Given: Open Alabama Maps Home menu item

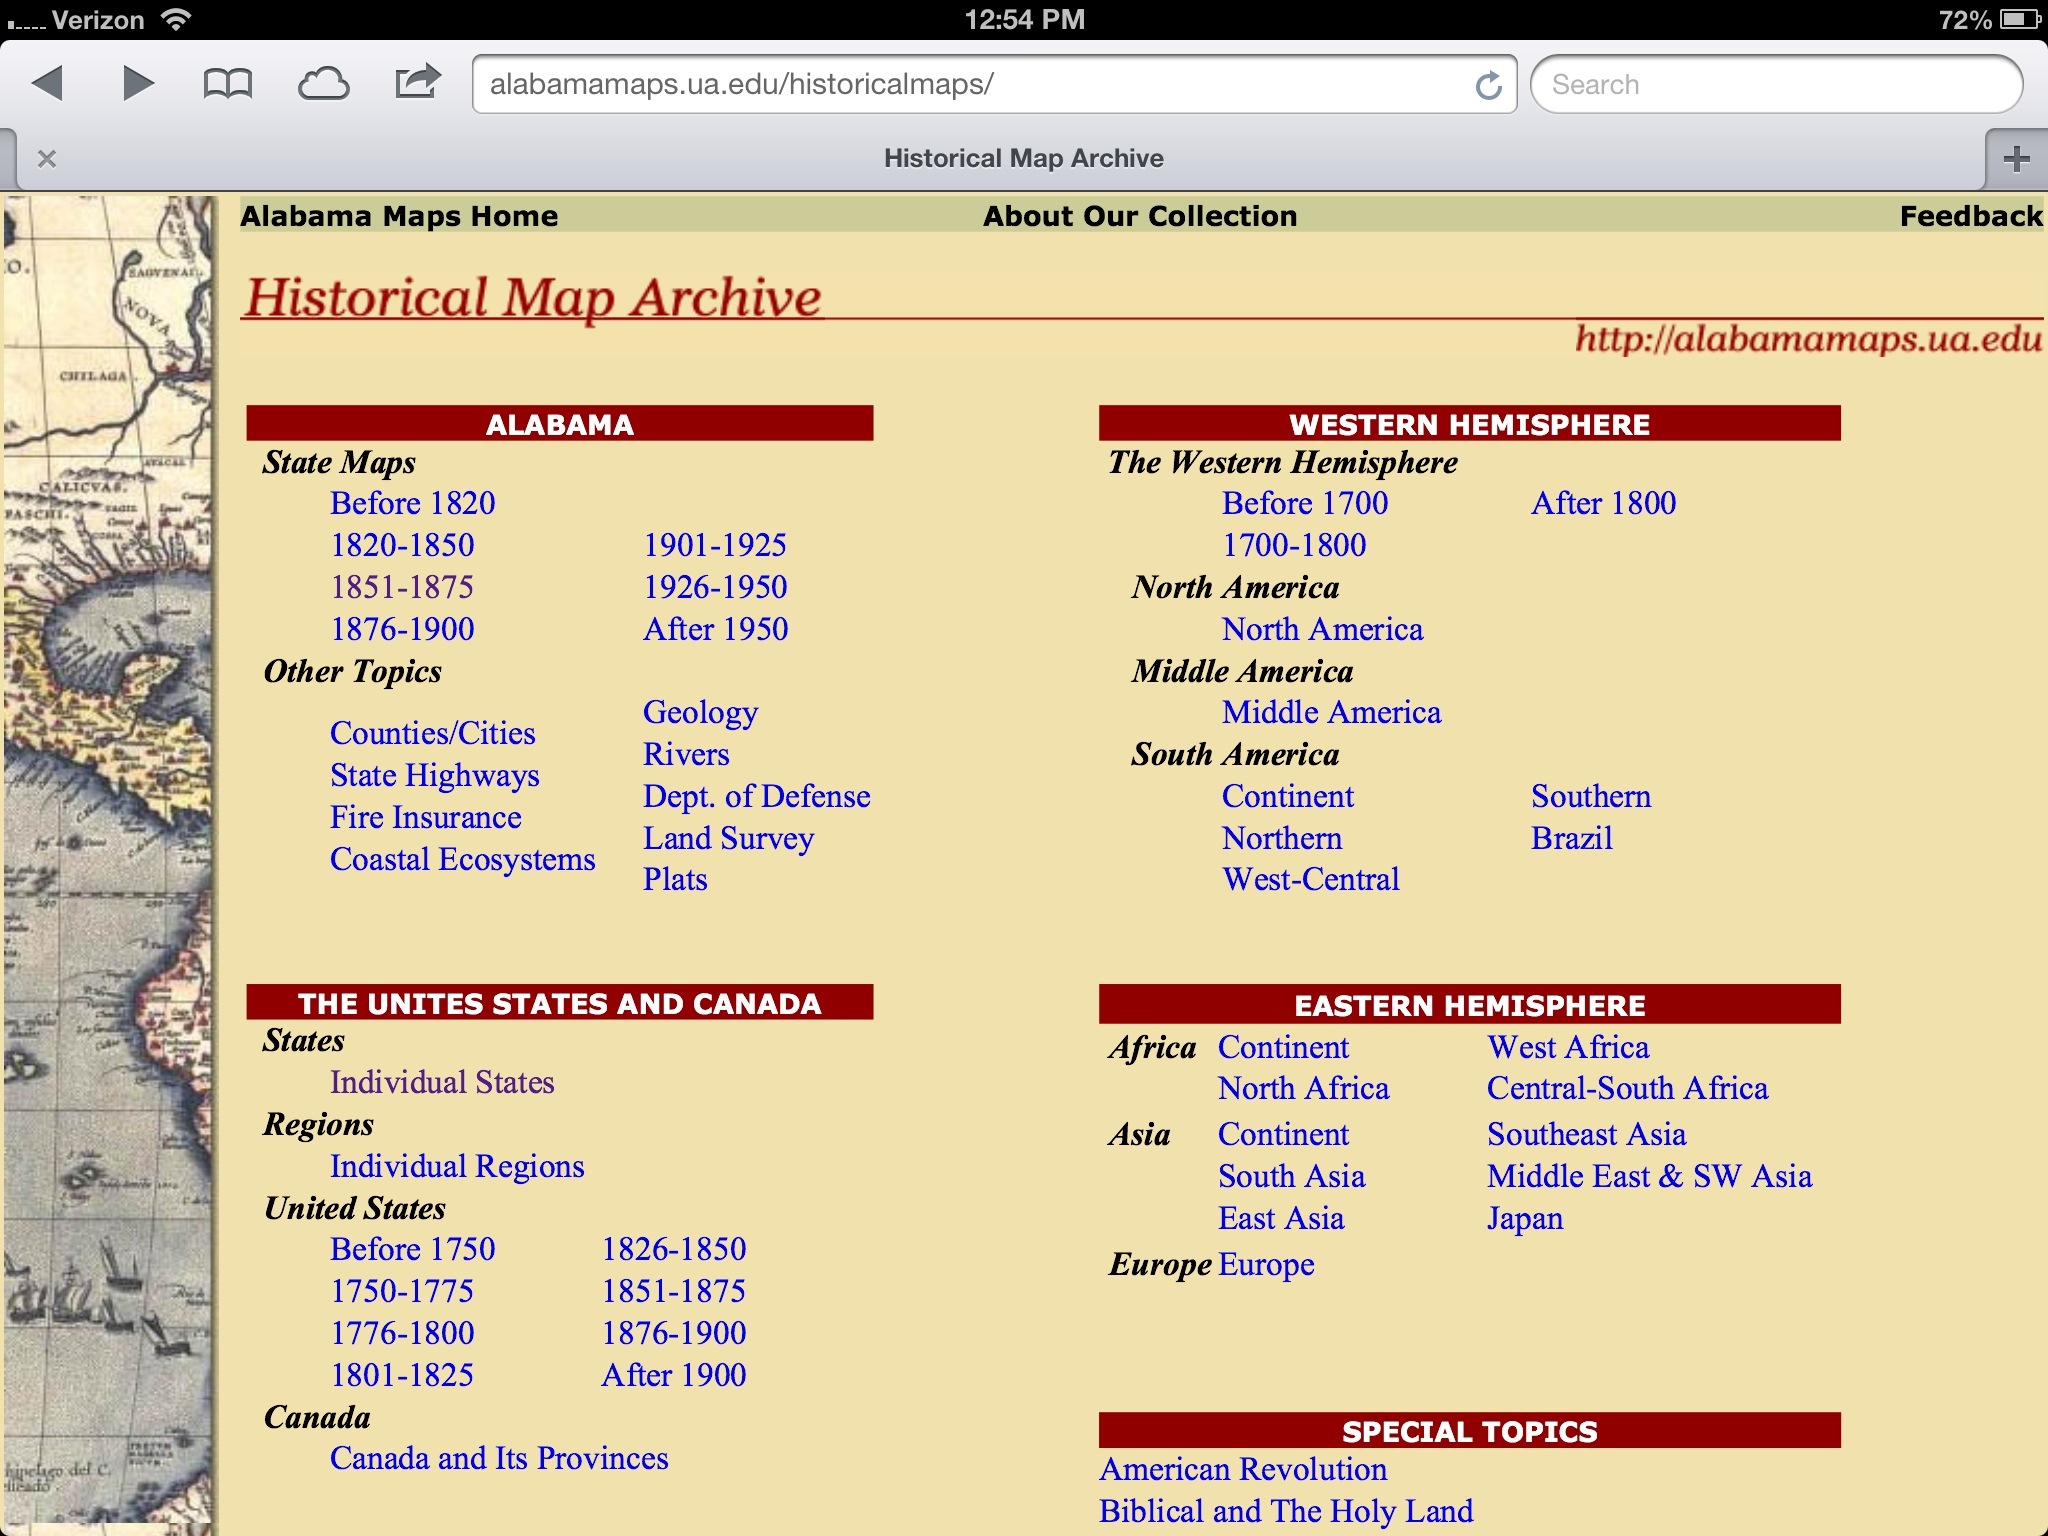Looking at the screenshot, I should pyautogui.click(x=399, y=216).
